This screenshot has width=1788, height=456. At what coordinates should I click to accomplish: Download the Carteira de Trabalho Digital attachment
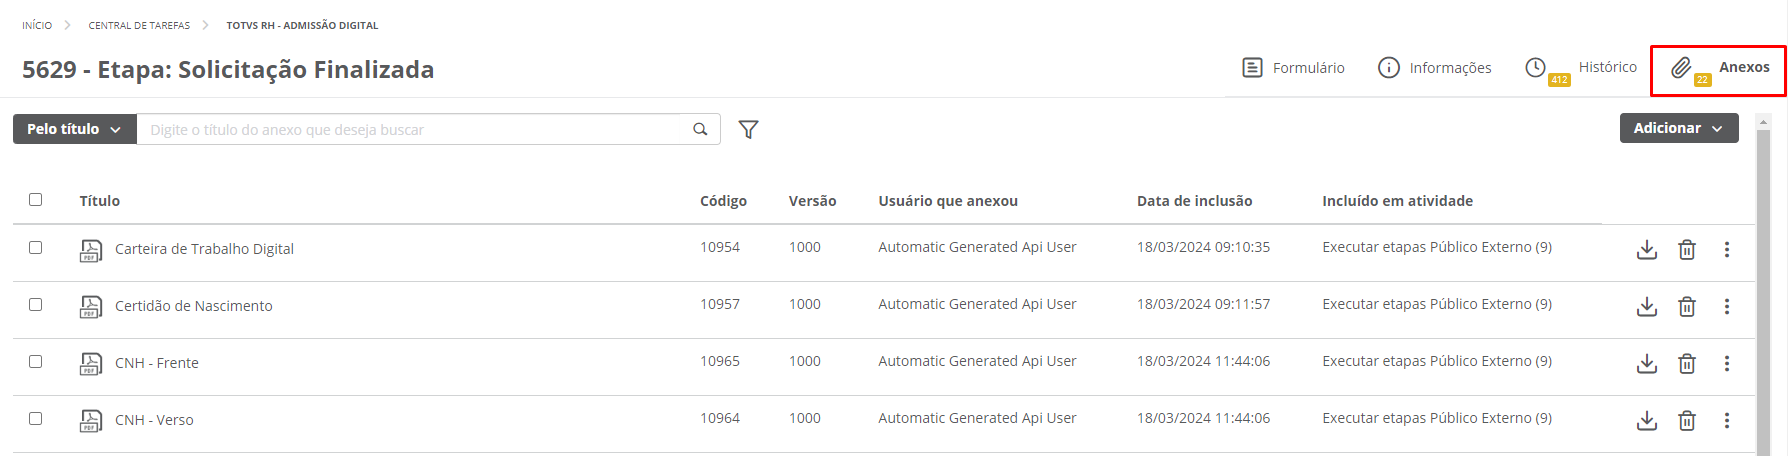[x=1646, y=250]
